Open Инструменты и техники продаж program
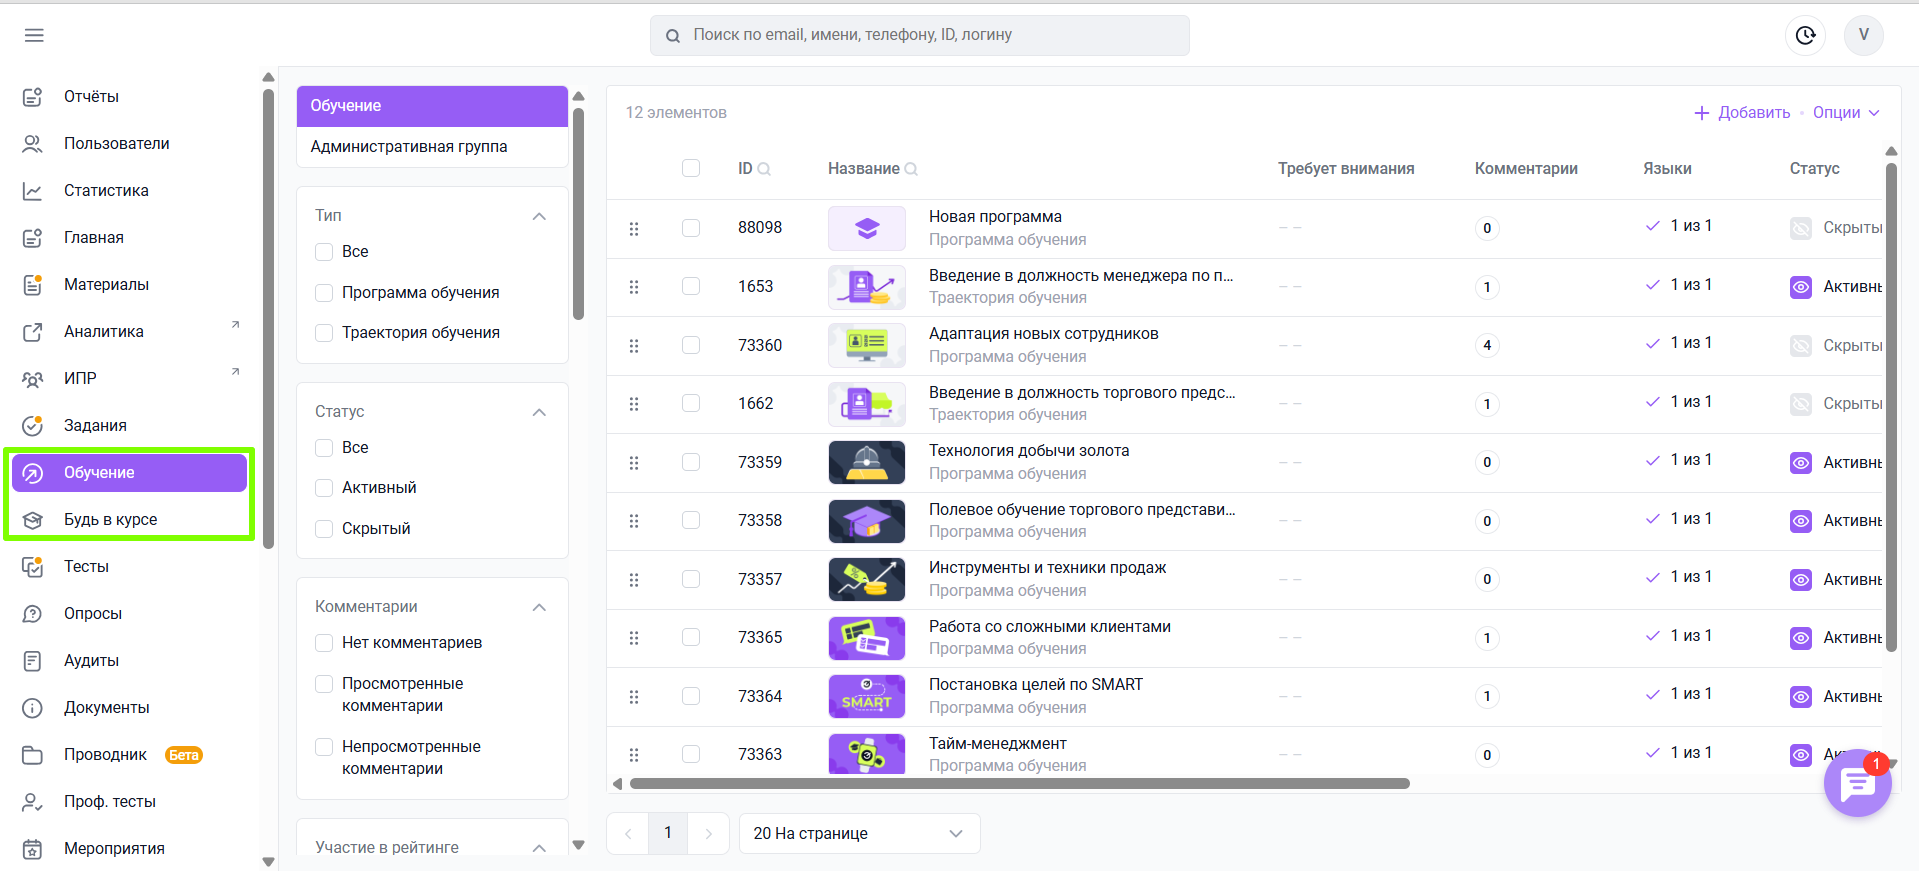The image size is (1919, 871). coord(1047,568)
